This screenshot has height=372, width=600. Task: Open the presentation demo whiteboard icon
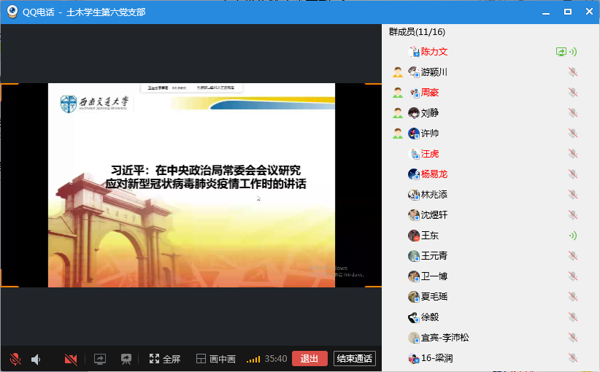click(126, 359)
